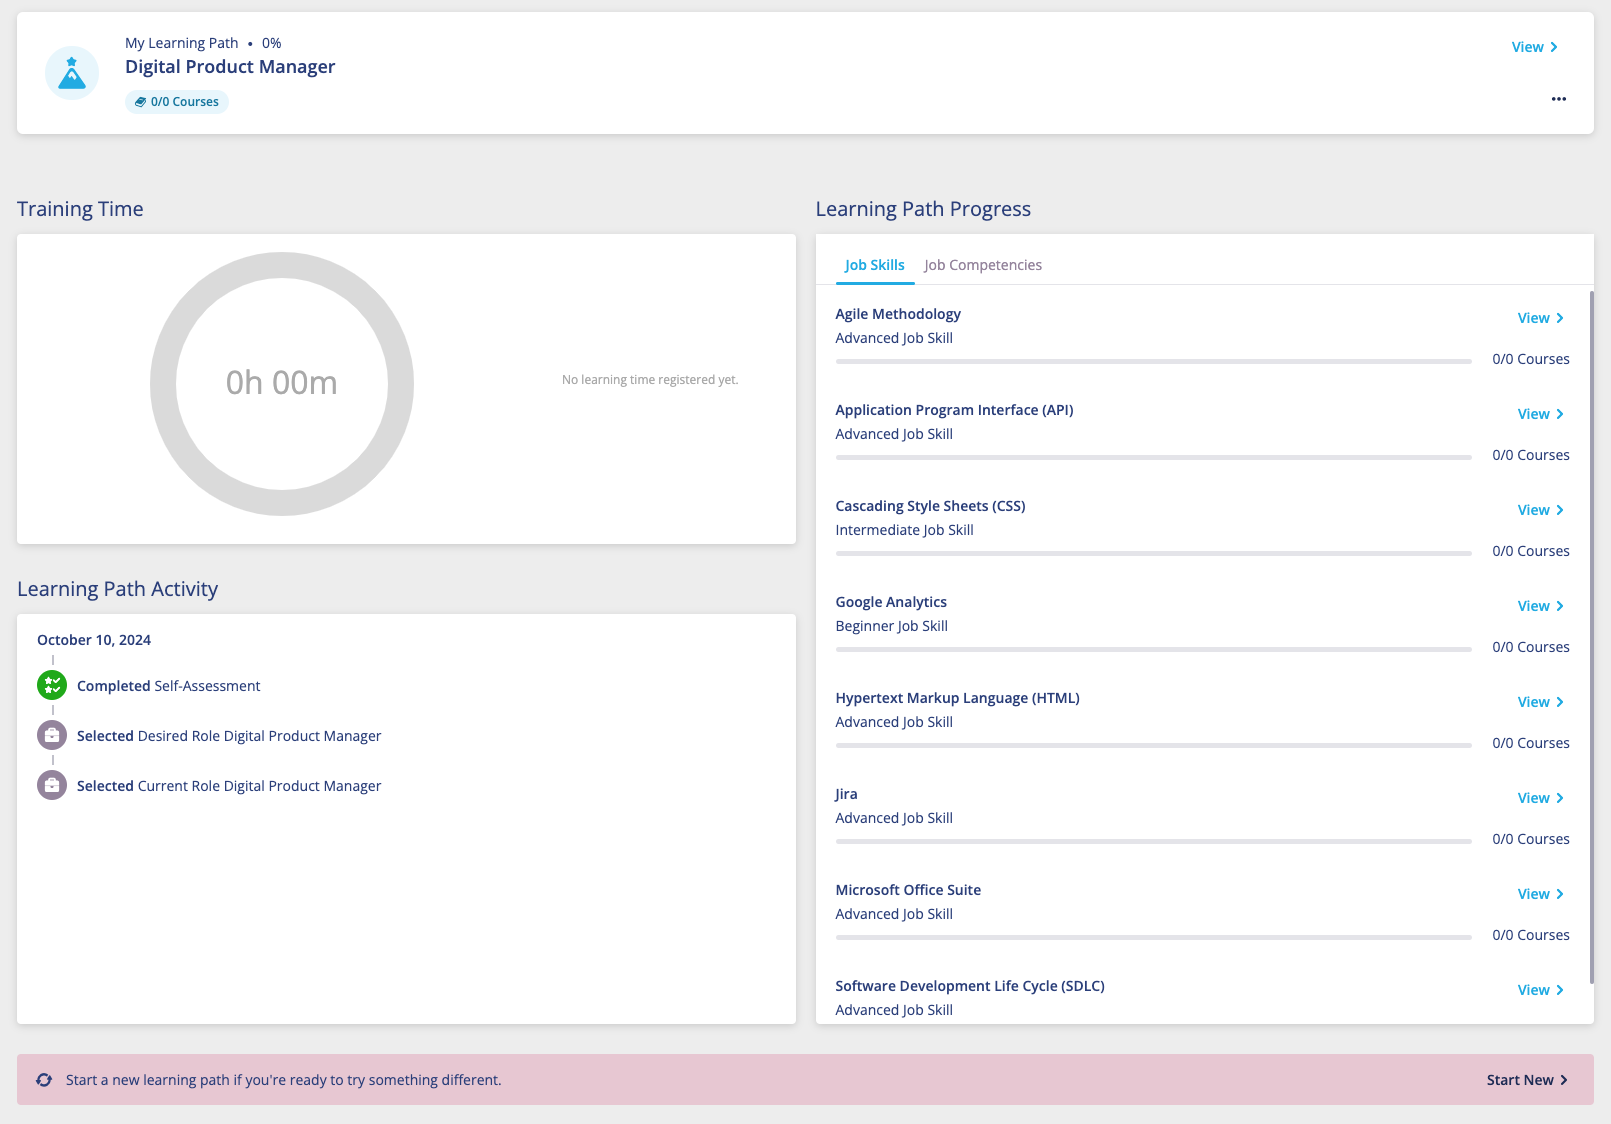Click the refresh icon in pink banner
The width and height of the screenshot is (1611, 1124).
(x=44, y=1080)
